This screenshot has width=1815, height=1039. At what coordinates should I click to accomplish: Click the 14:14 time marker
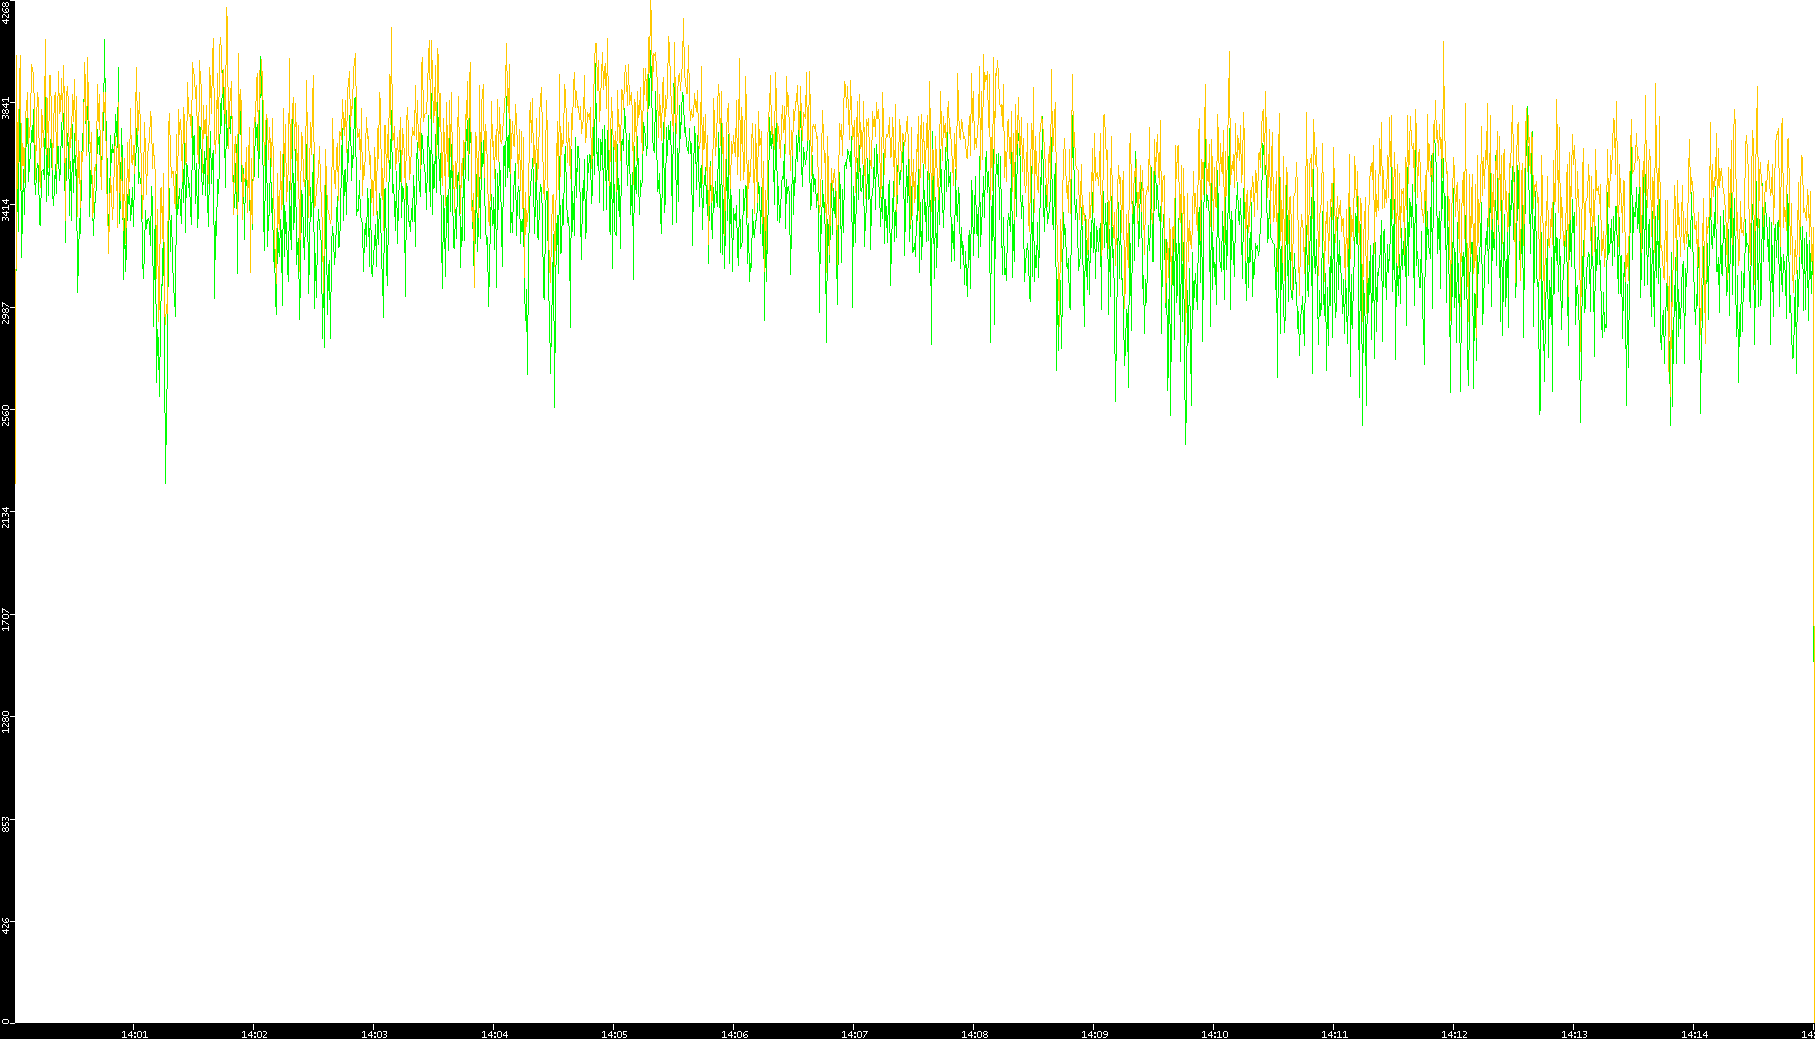(x=1694, y=1034)
